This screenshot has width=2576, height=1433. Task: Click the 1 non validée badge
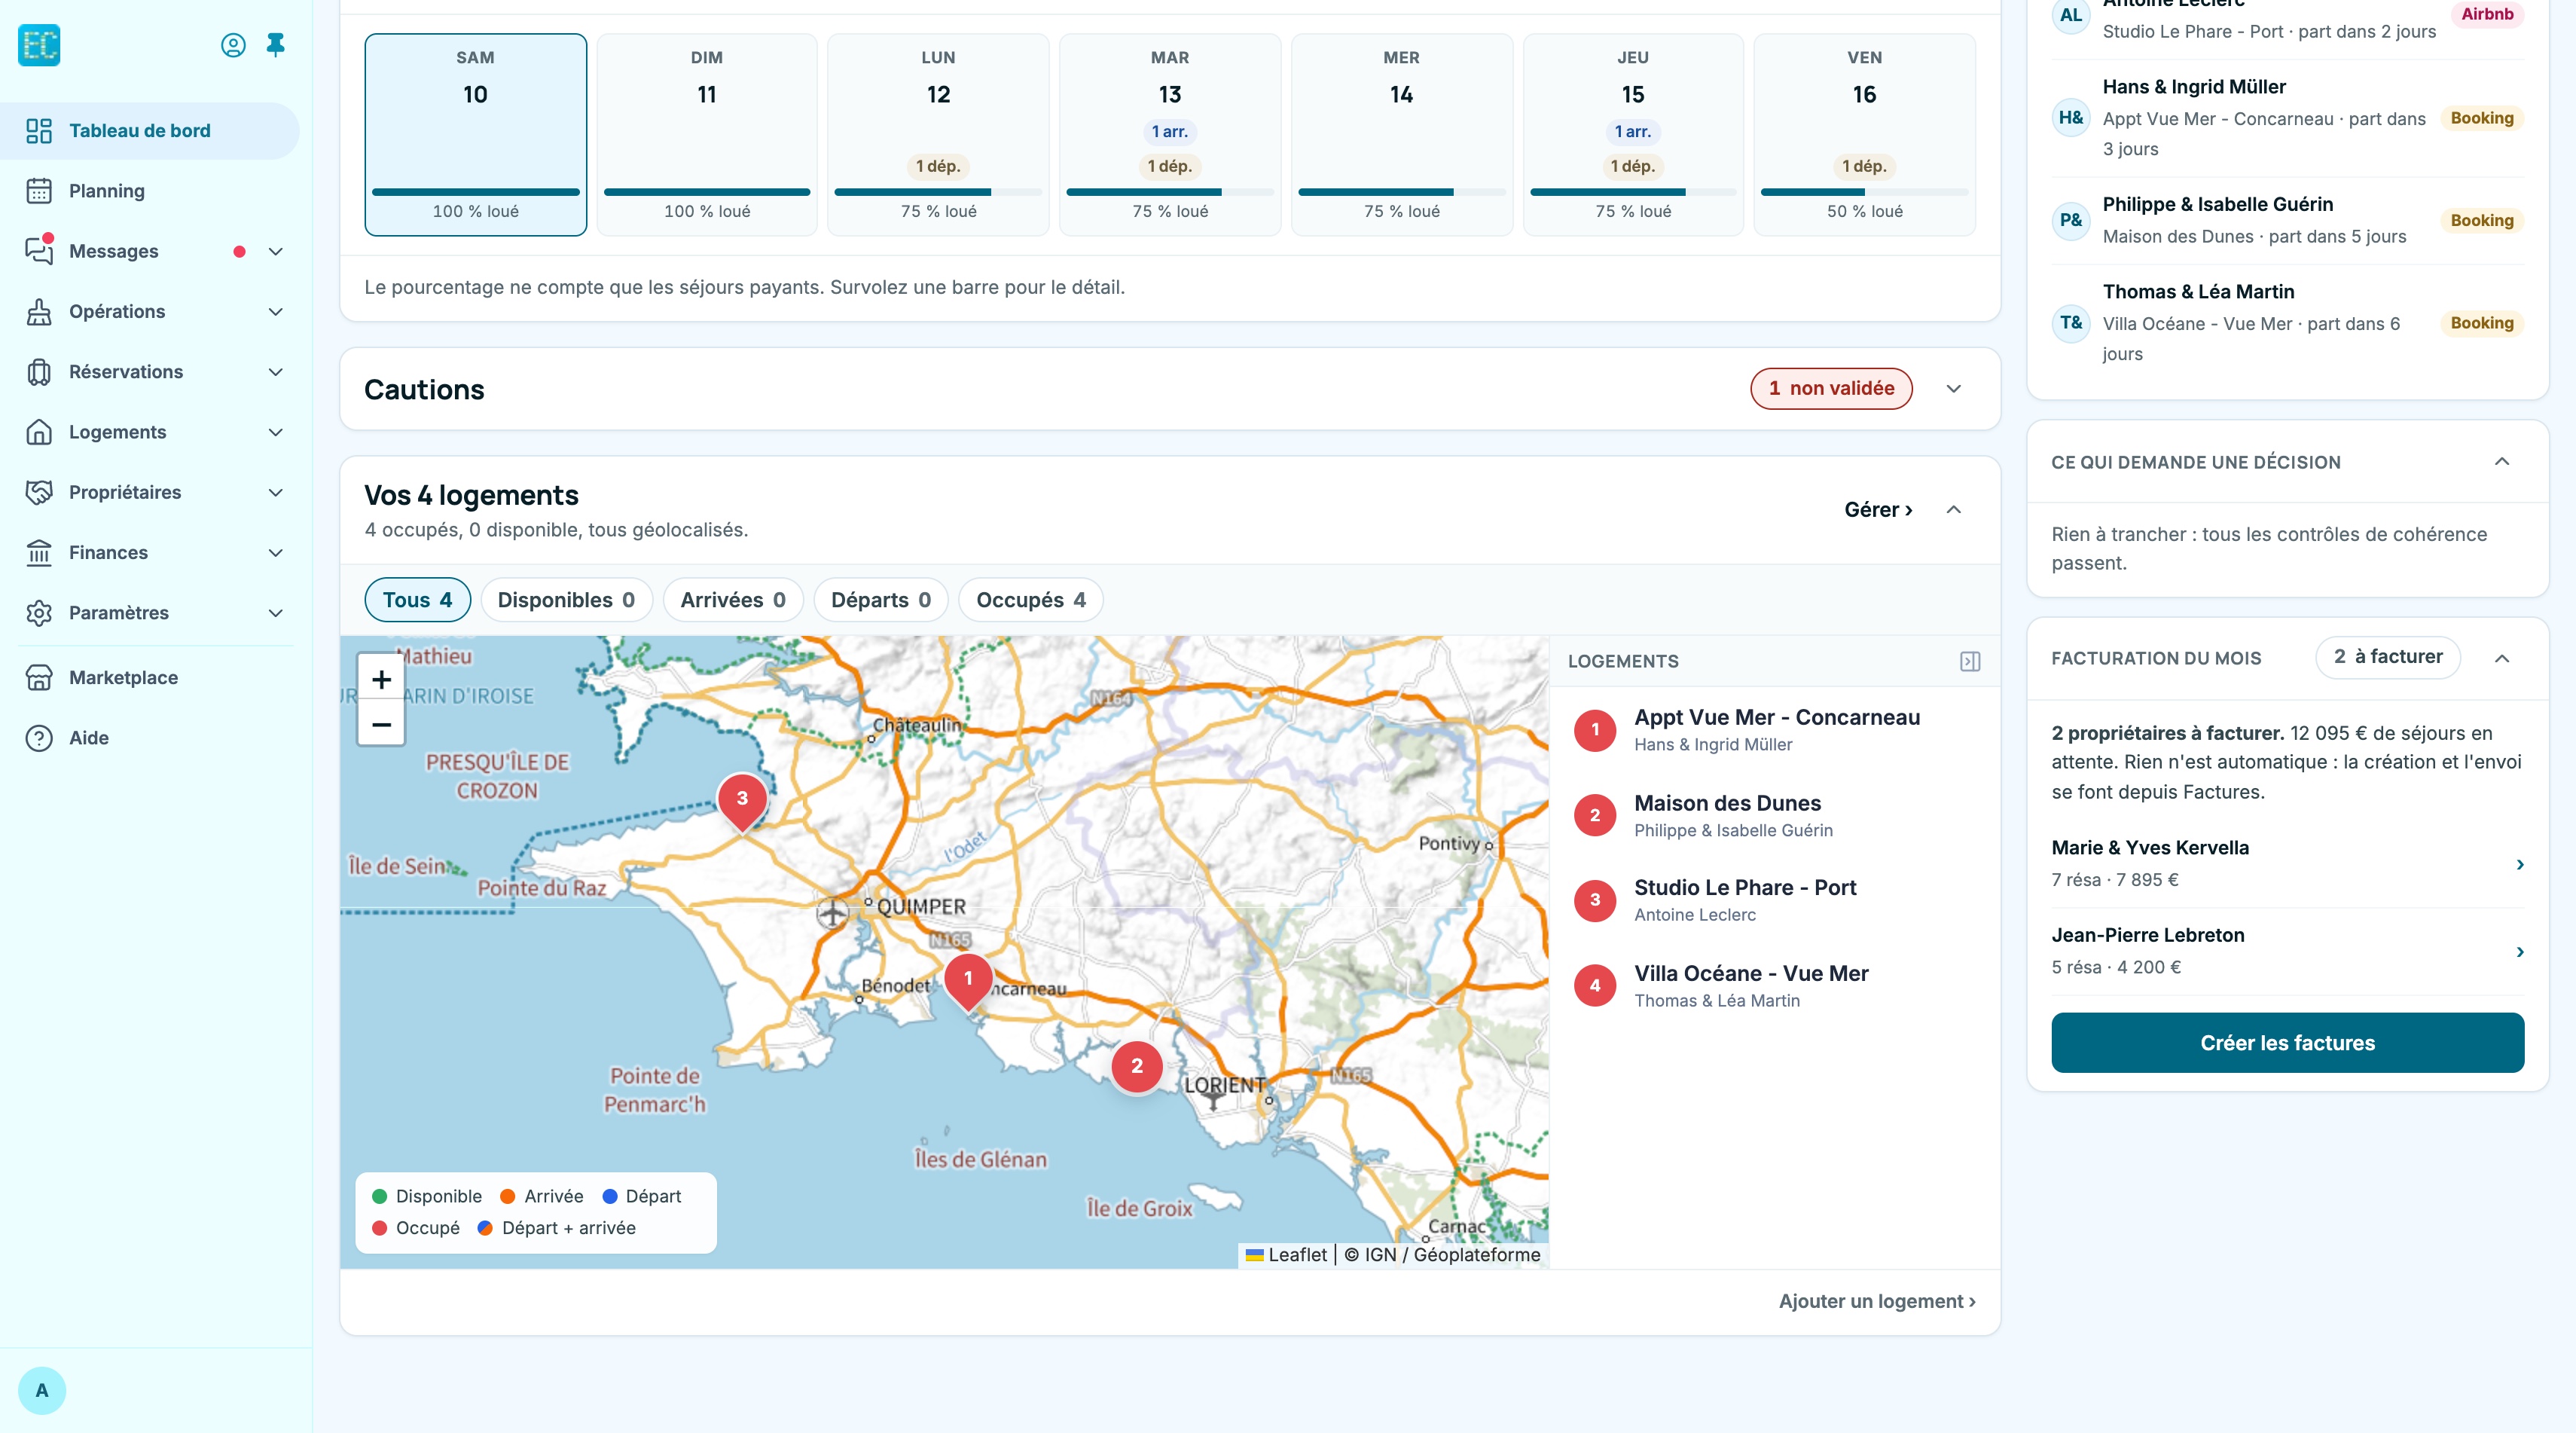click(x=1831, y=389)
